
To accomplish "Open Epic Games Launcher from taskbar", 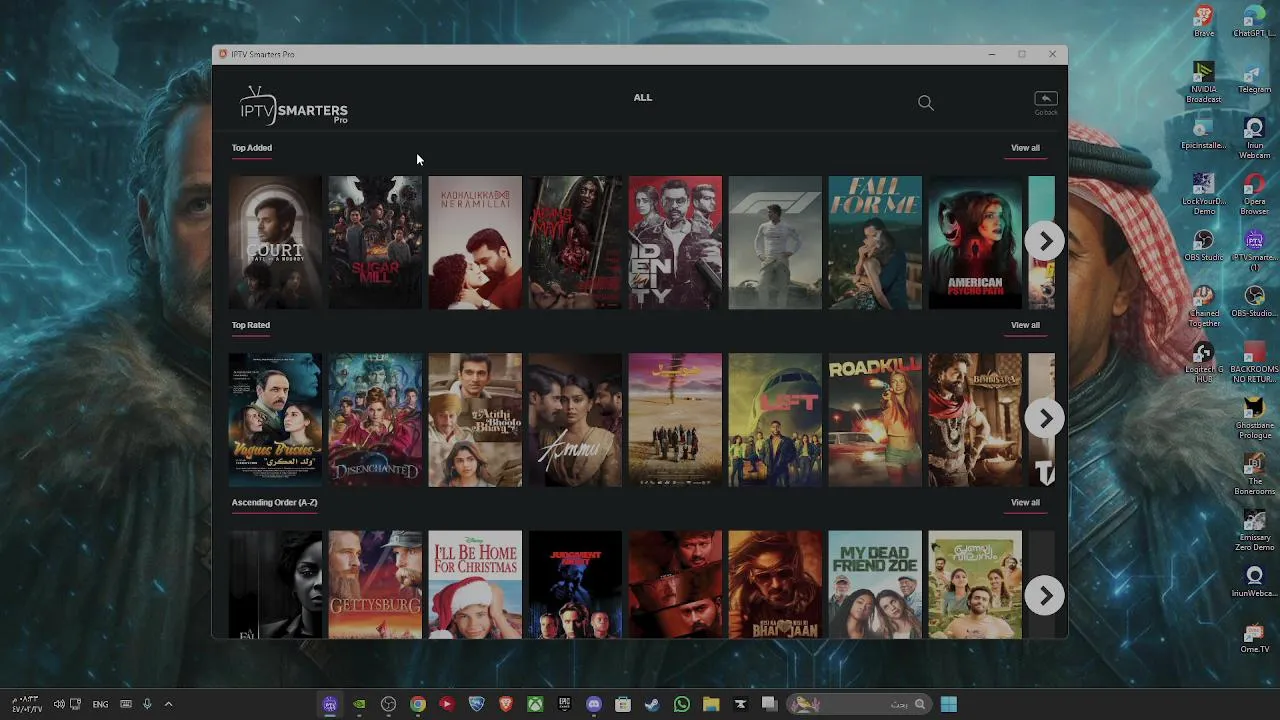I will tap(565, 704).
